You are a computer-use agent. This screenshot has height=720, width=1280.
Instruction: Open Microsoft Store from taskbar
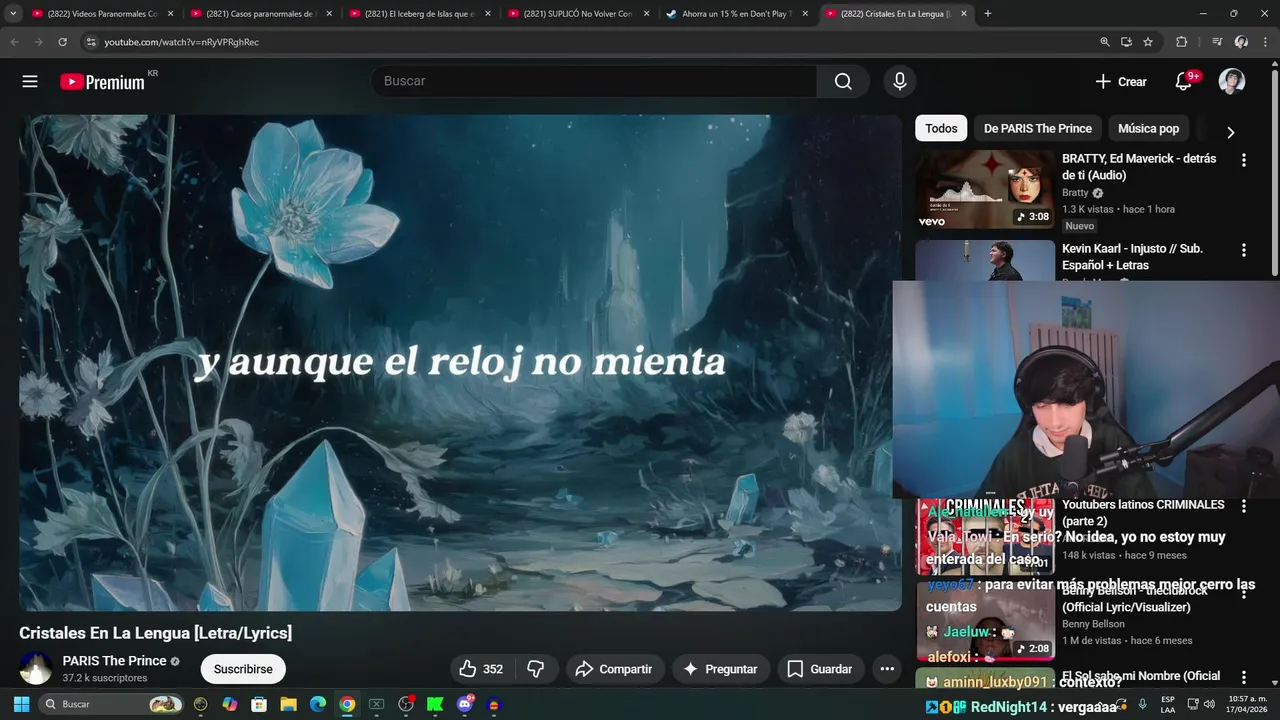259,704
